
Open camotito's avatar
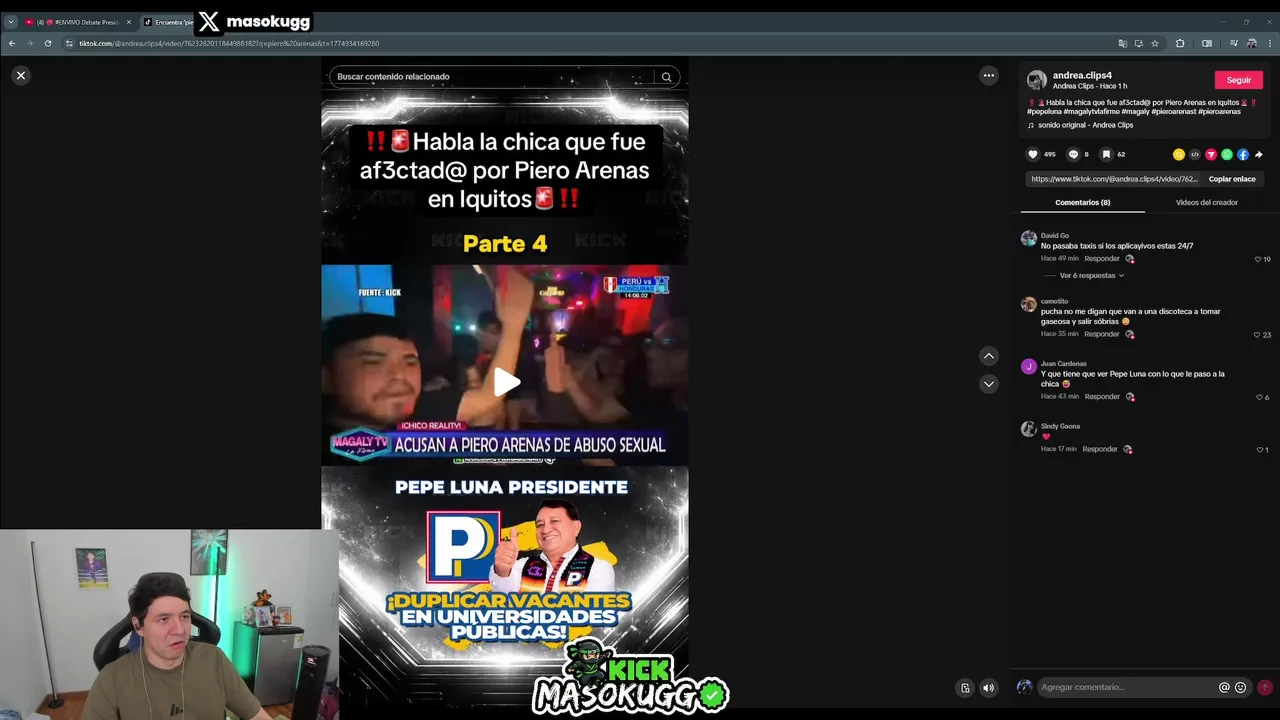pos(1028,304)
